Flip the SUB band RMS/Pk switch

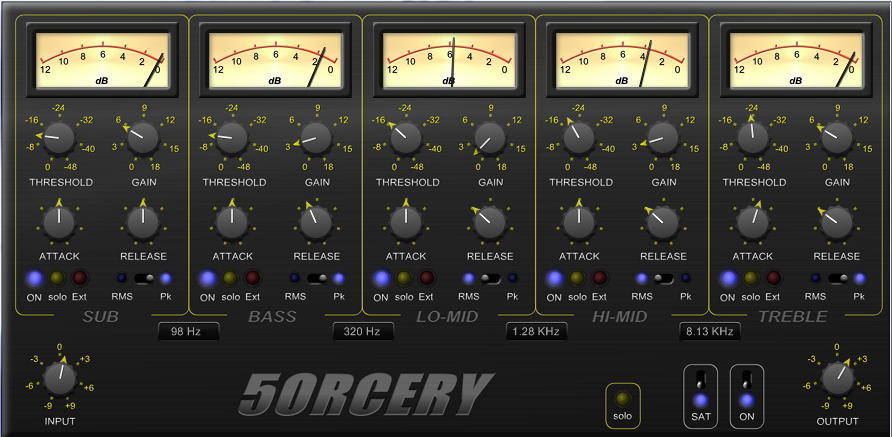pyautogui.click(x=144, y=278)
